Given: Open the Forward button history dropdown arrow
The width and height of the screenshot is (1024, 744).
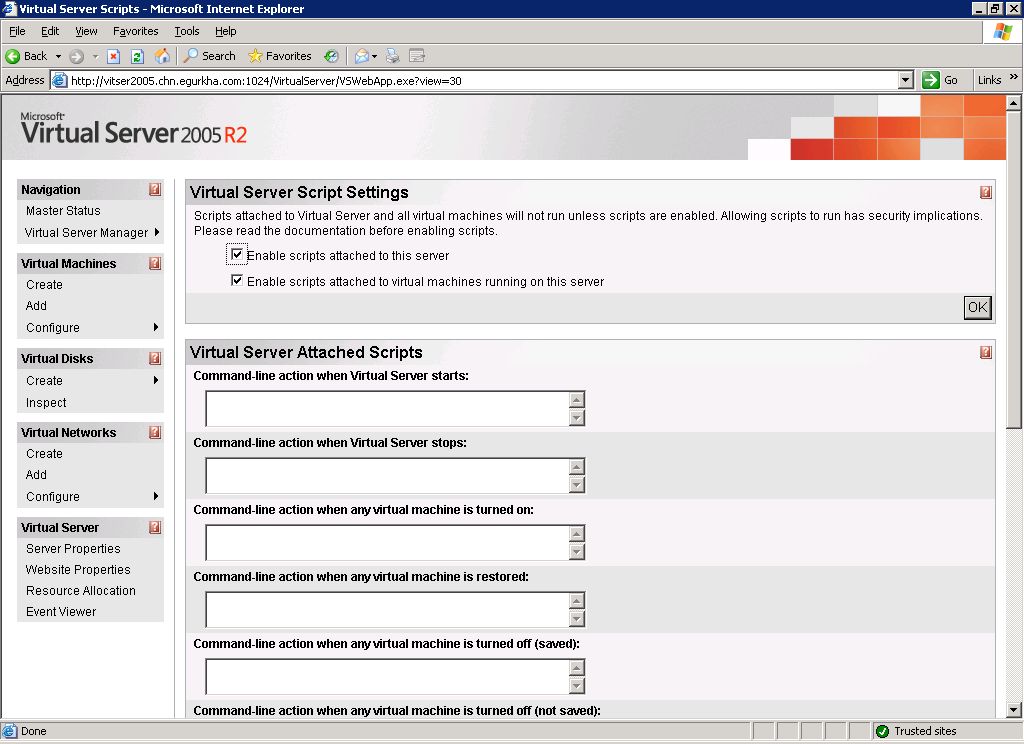Looking at the screenshot, I should [x=95, y=56].
